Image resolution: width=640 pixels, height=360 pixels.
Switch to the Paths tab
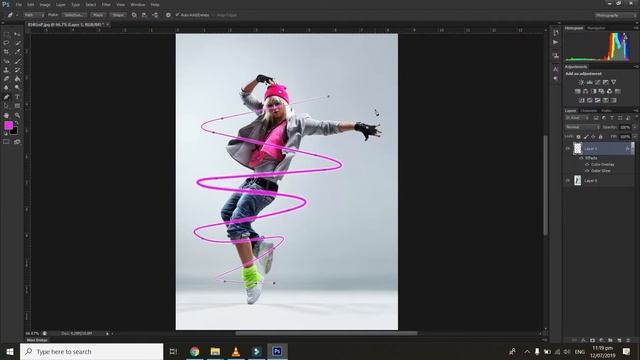607,111
